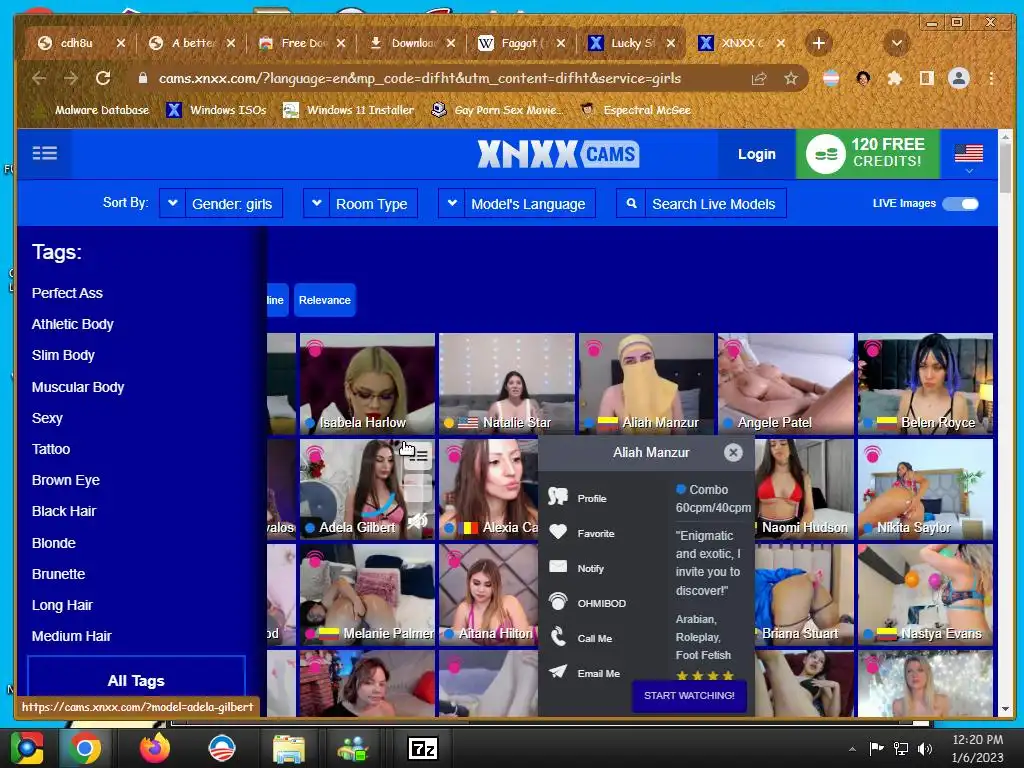Click the magnifier icon beside Search Live Models

pos(632,204)
